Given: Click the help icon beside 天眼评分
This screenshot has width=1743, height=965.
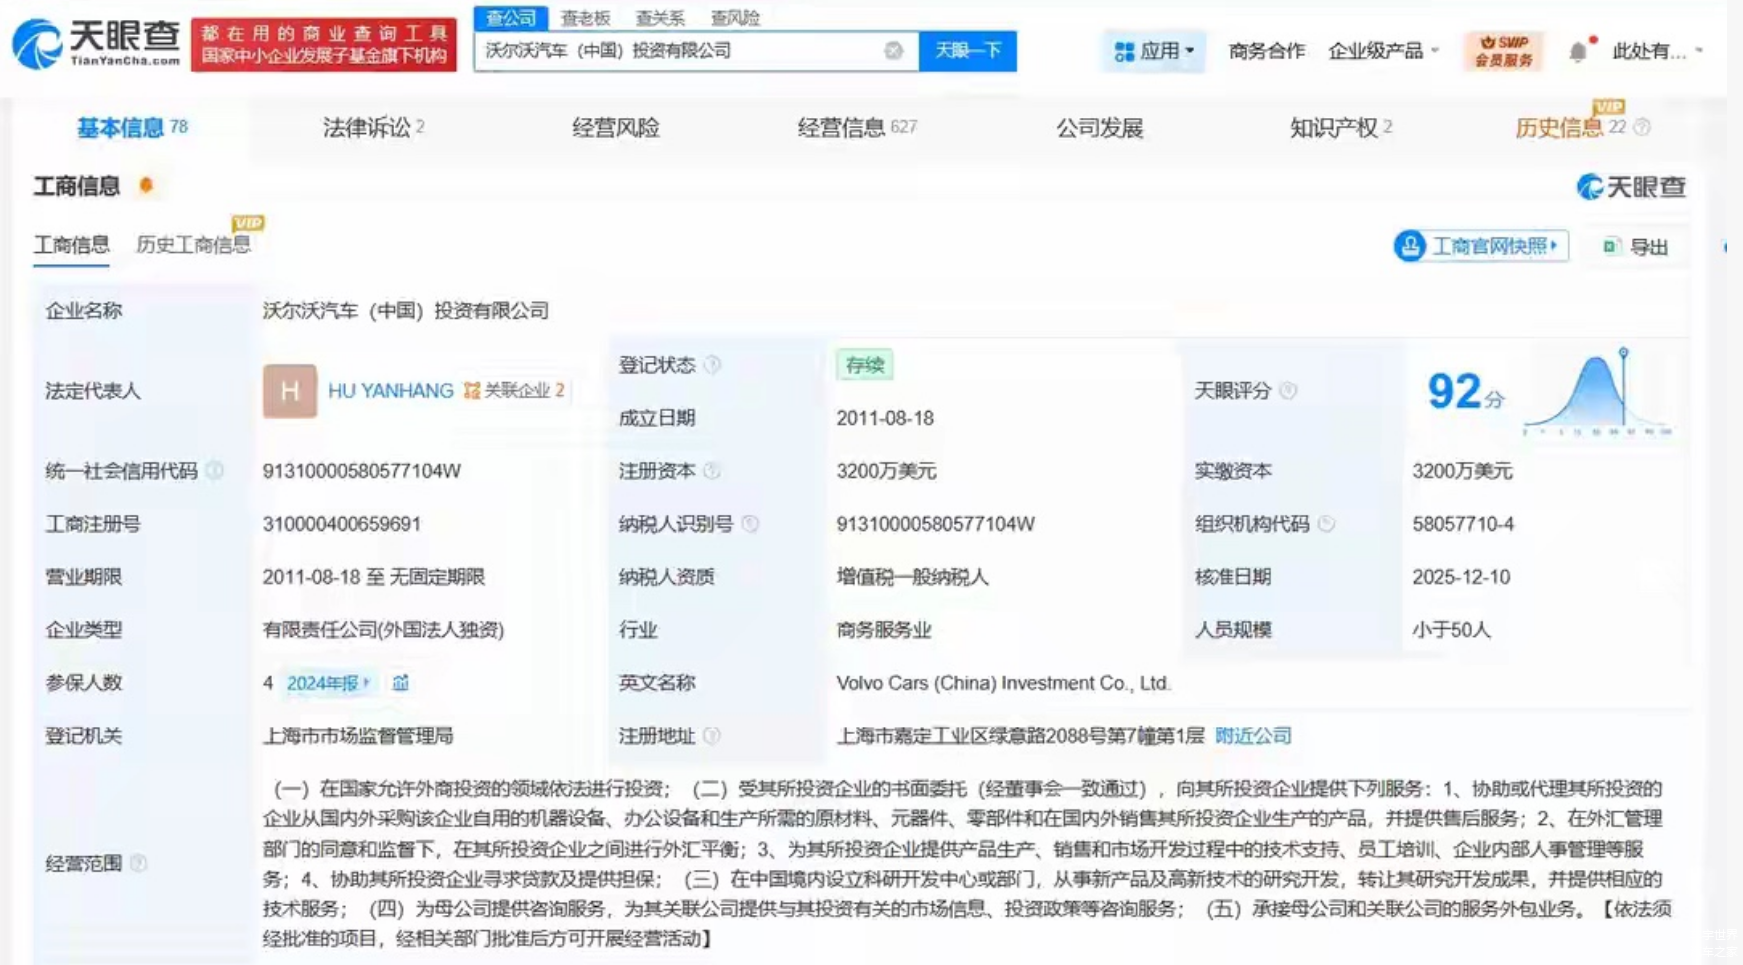Looking at the screenshot, I should [x=1288, y=391].
